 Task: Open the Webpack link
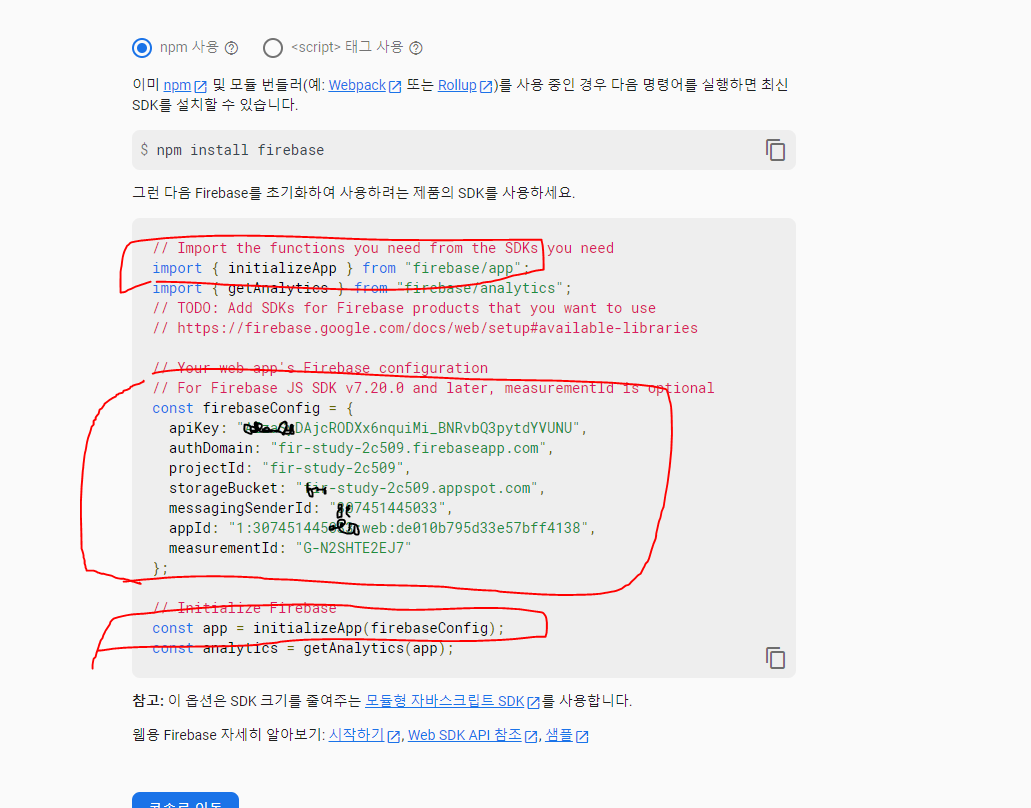[357, 85]
